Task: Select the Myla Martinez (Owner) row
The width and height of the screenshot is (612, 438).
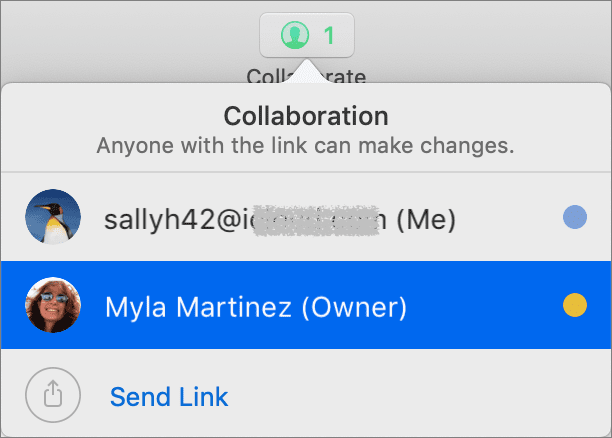Action: [x=306, y=305]
